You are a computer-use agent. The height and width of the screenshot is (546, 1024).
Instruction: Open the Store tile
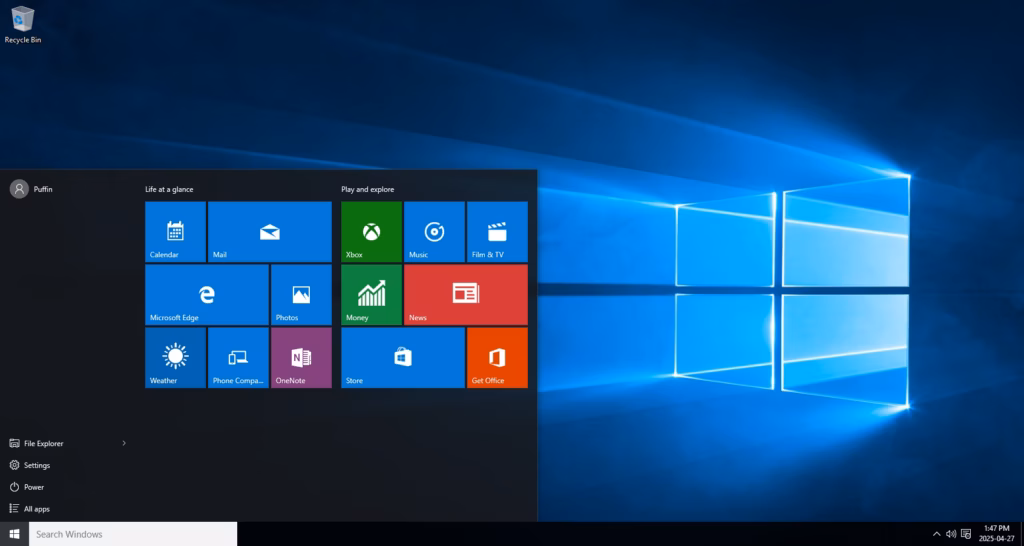pyautogui.click(x=403, y=358)
